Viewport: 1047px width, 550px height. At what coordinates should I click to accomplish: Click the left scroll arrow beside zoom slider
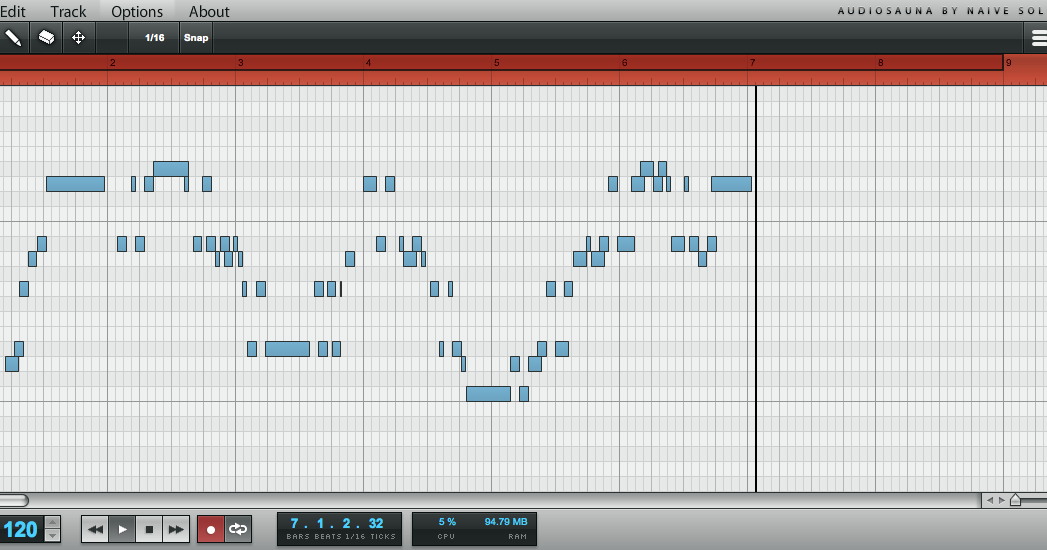pos(990,500)
